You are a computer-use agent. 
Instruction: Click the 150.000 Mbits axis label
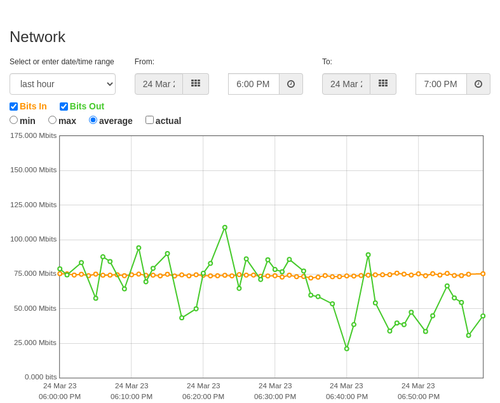point(33,170)
